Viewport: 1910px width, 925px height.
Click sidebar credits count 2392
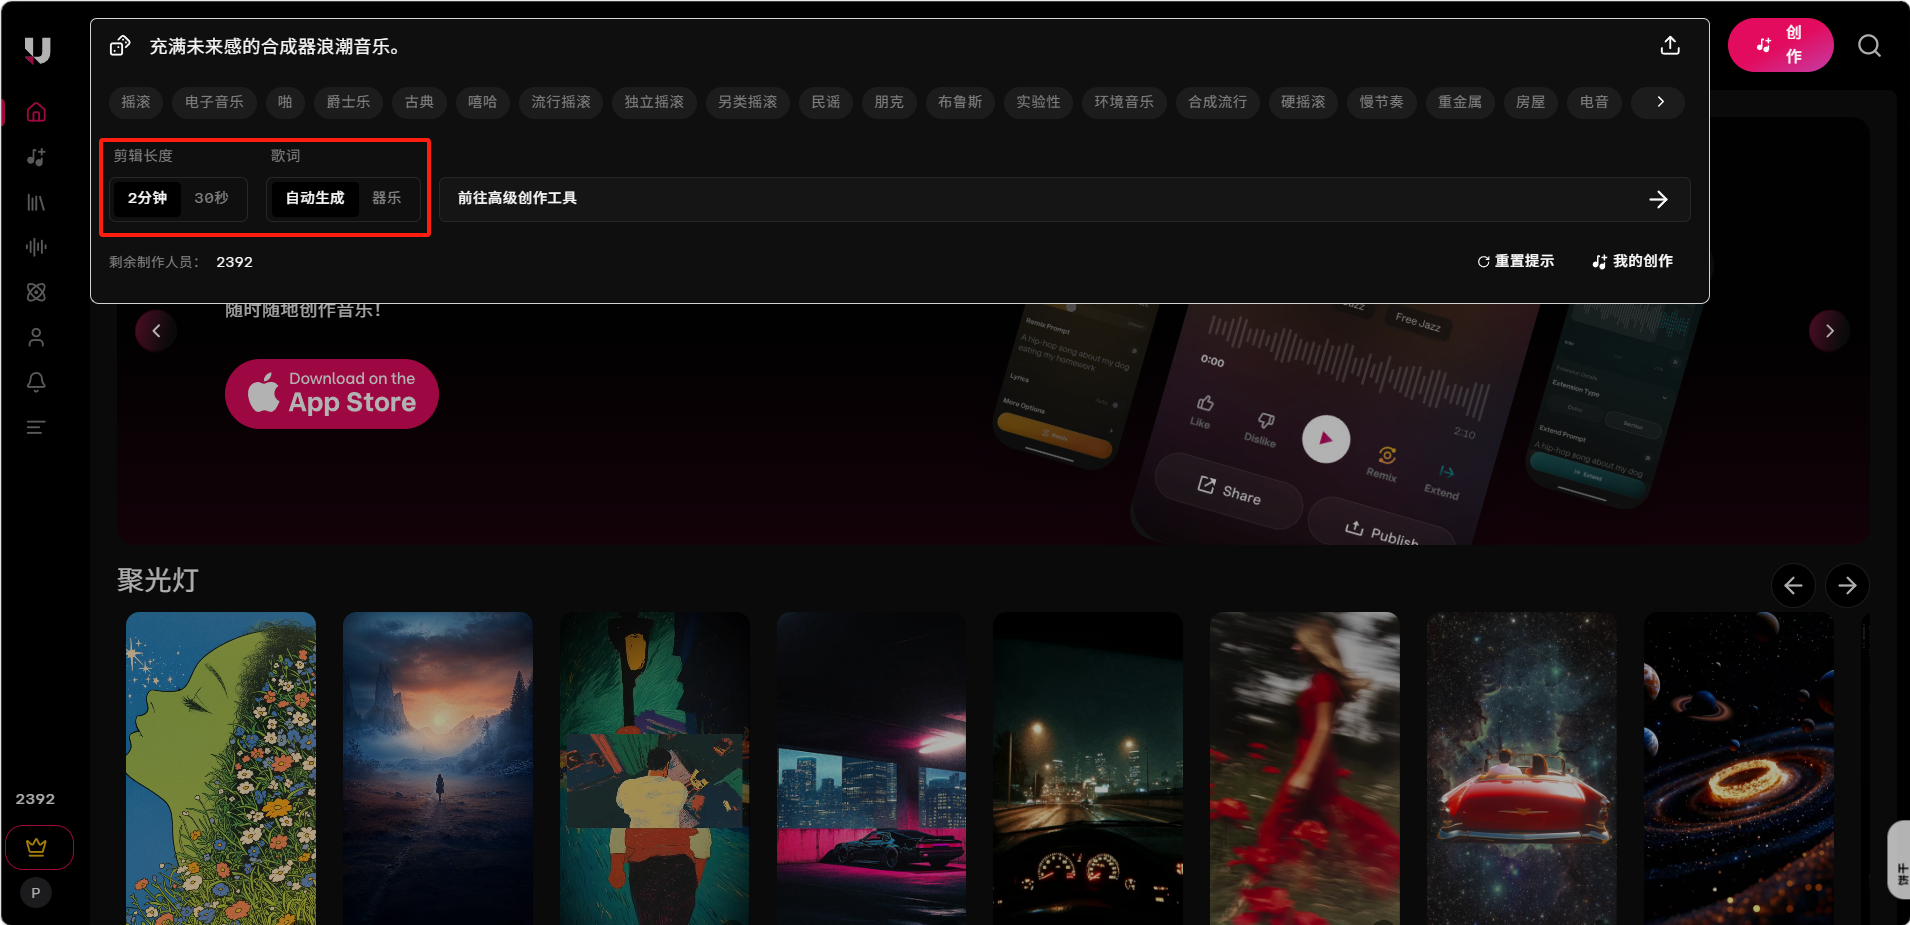point(35,799)
